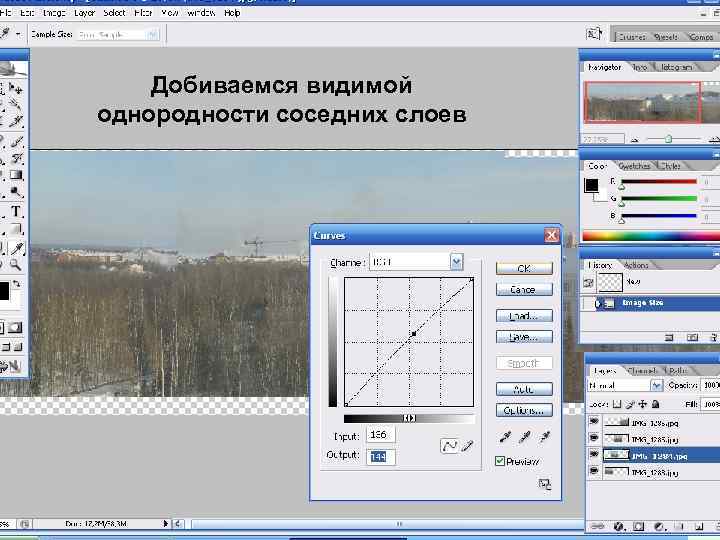
Task: Toggle Lock all padlock icon
Action: 656,404
